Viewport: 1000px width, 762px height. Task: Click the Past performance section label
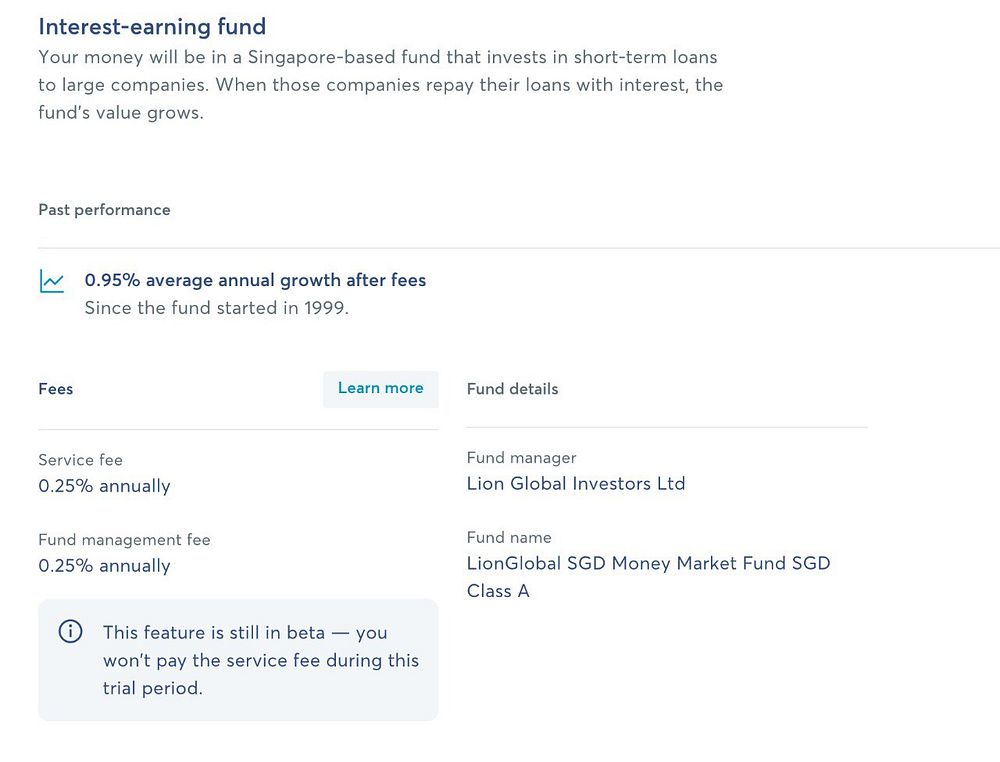click(x=104, y=210)
